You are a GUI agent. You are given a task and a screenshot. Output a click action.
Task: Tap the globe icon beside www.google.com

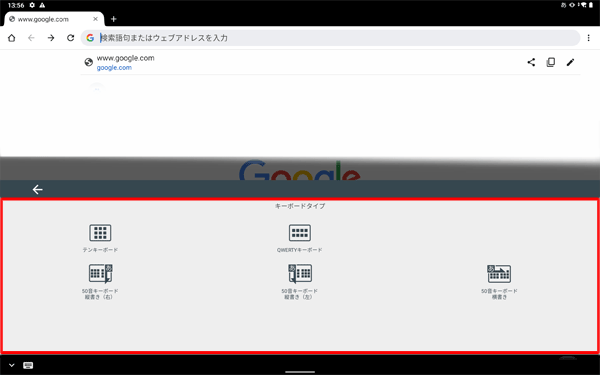click(x=89, y=62)
